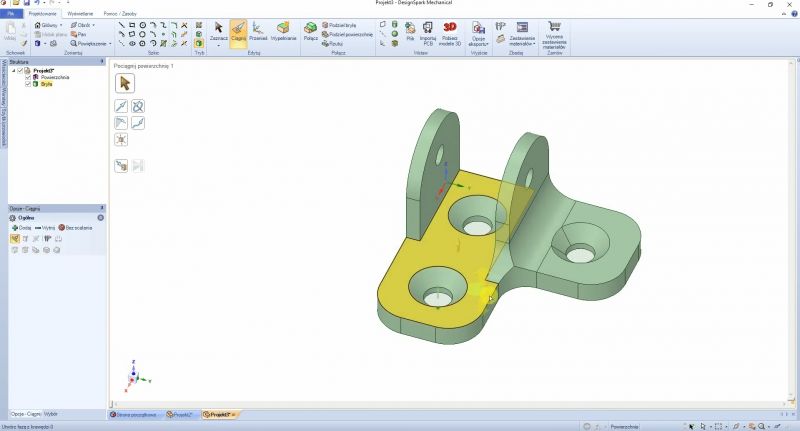Switch to Projekt2 document tab
The width and height of the screenshot is (800, 431).
point(180,415)
